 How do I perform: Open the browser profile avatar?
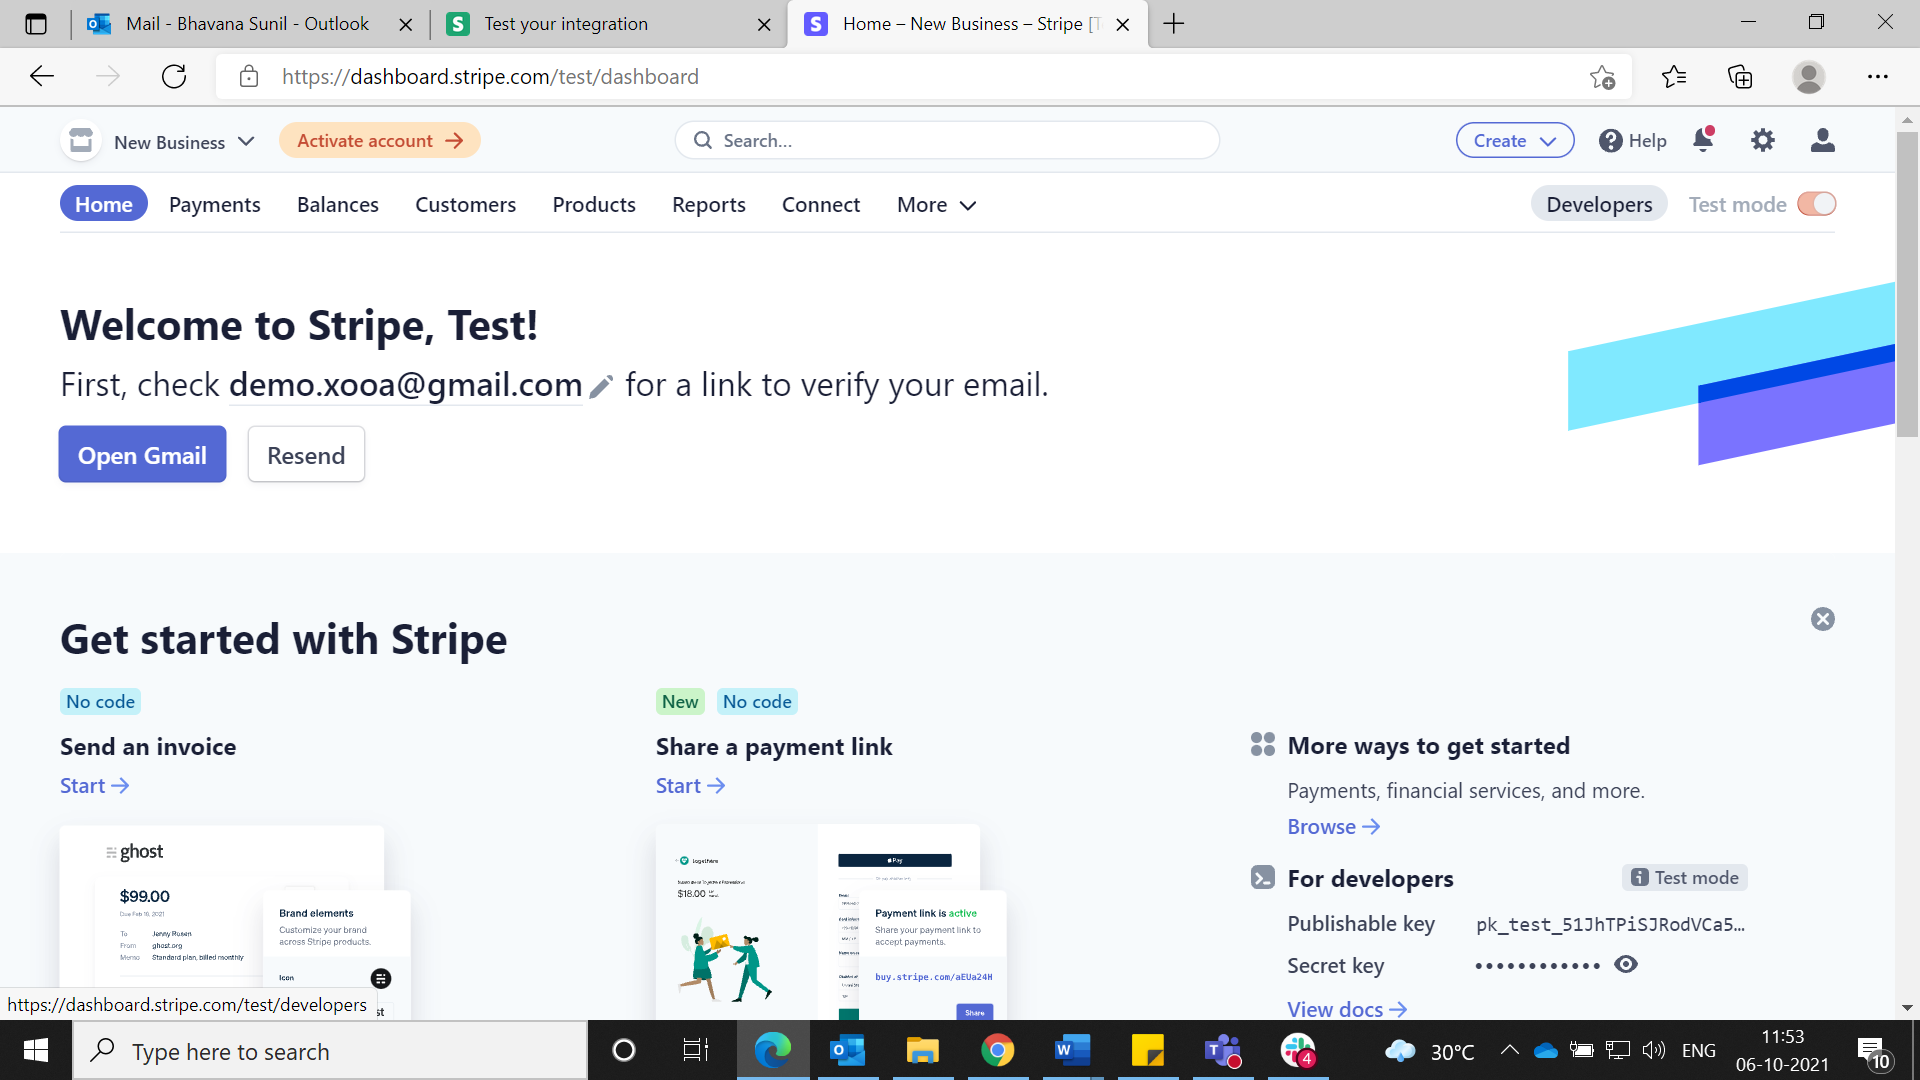(x=1808, y=77)
